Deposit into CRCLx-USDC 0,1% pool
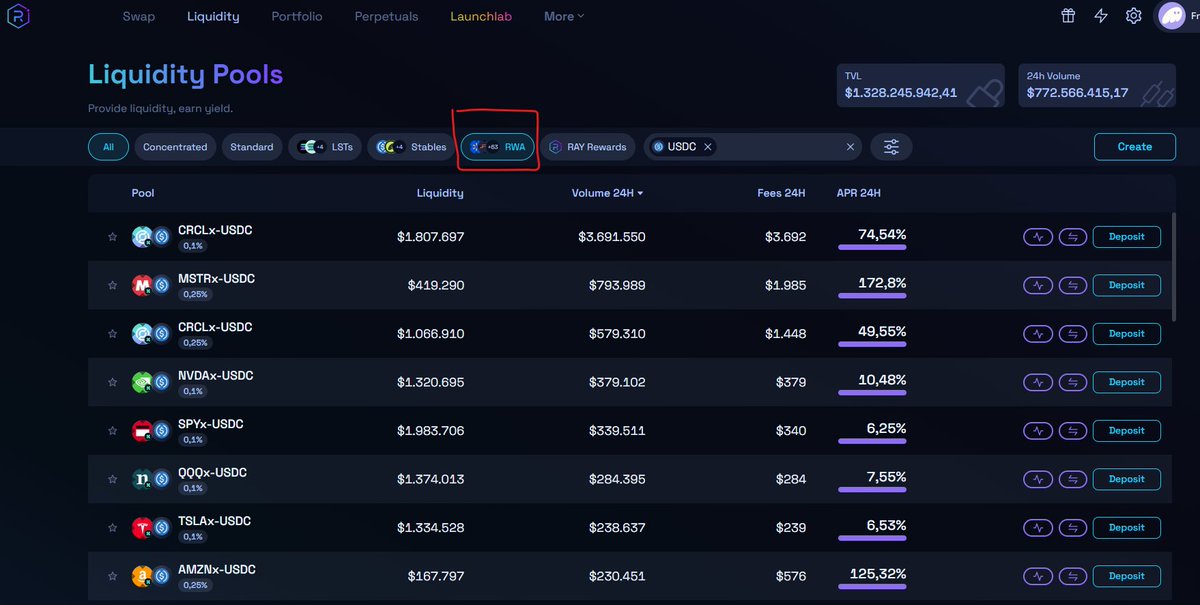The height and width of the screenshot is (605, 1200). 1127,237
